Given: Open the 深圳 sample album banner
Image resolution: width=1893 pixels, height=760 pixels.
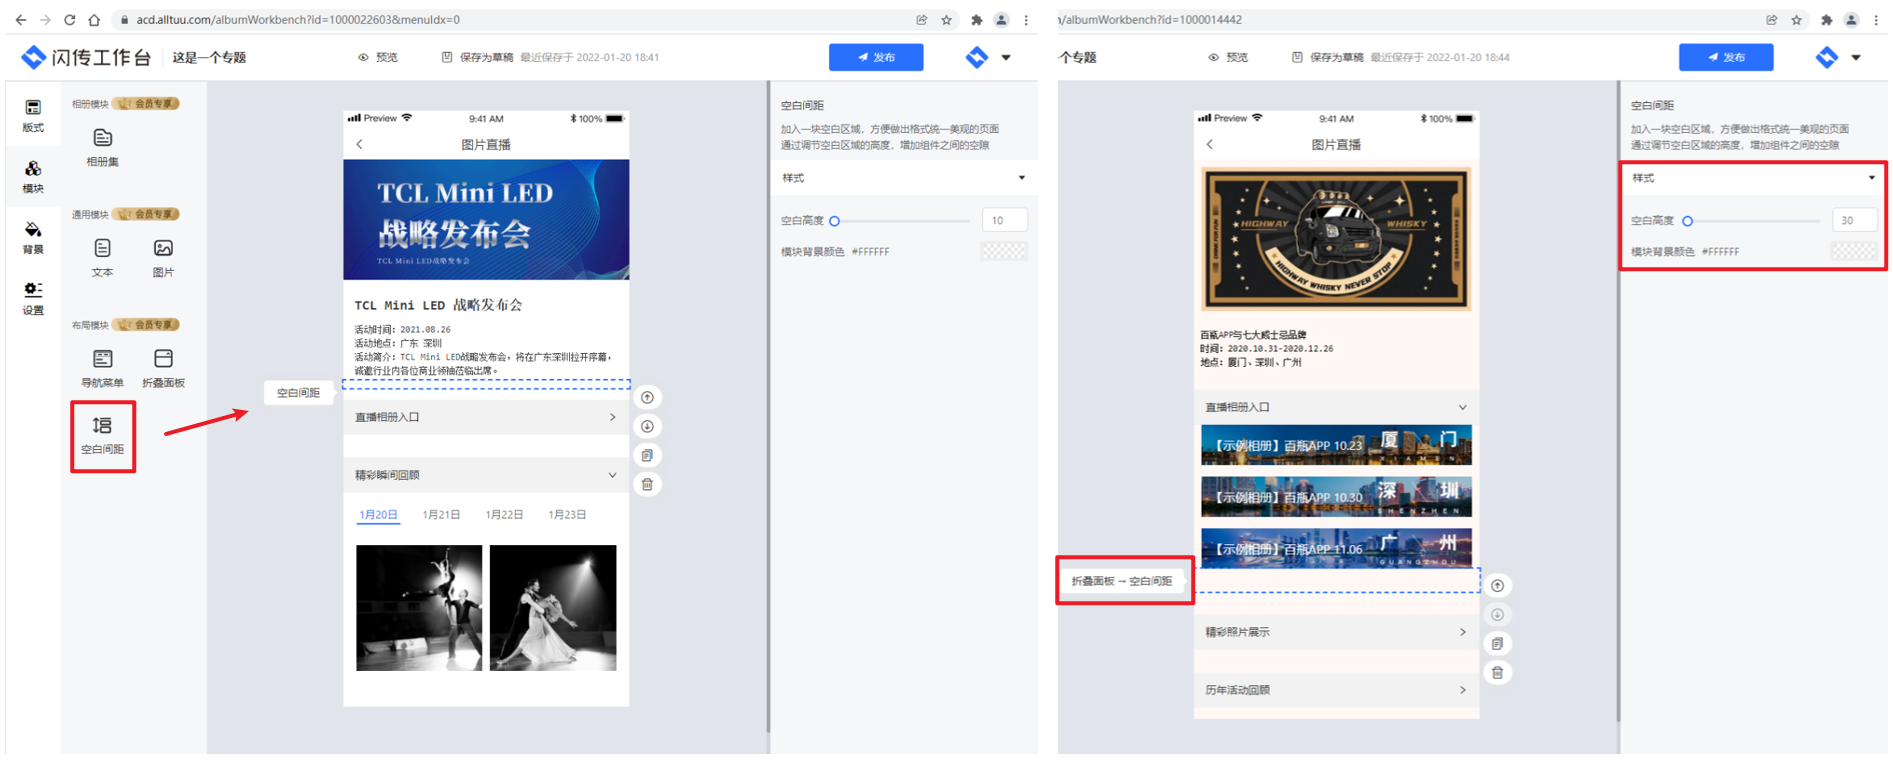Looking at the screenshot, I should click(x=1336, y=497).
